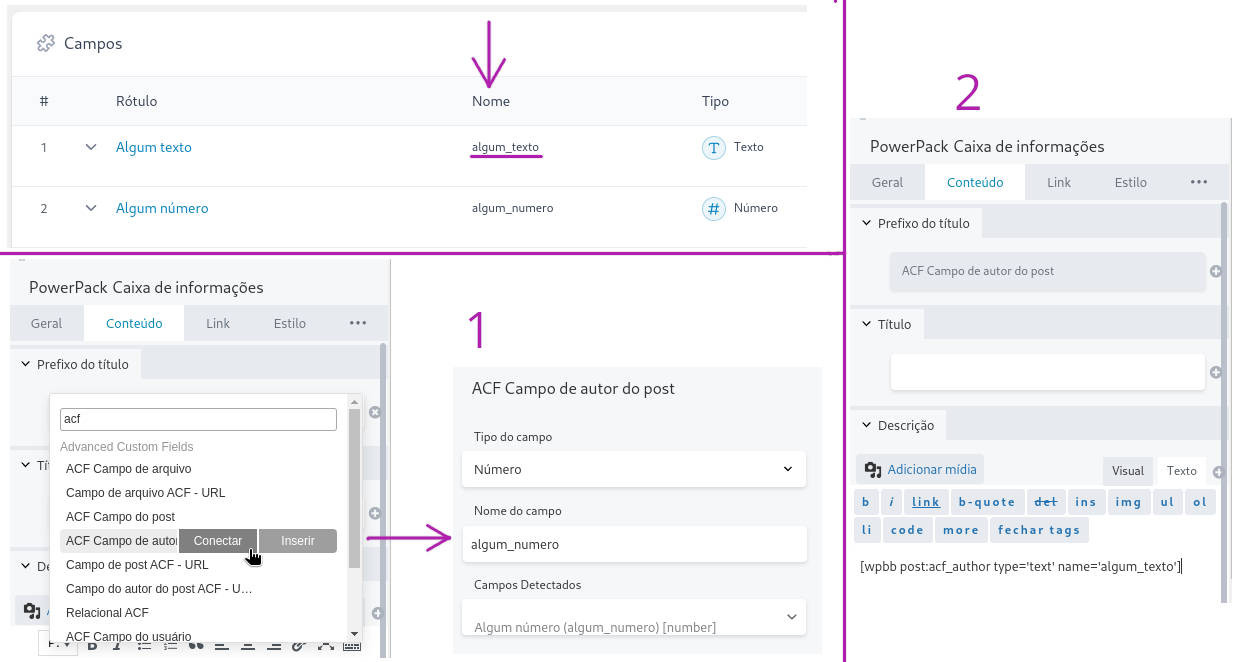Open the Algum número field link
Viewport: 1242px width, 662px height.
pos(162,208)
